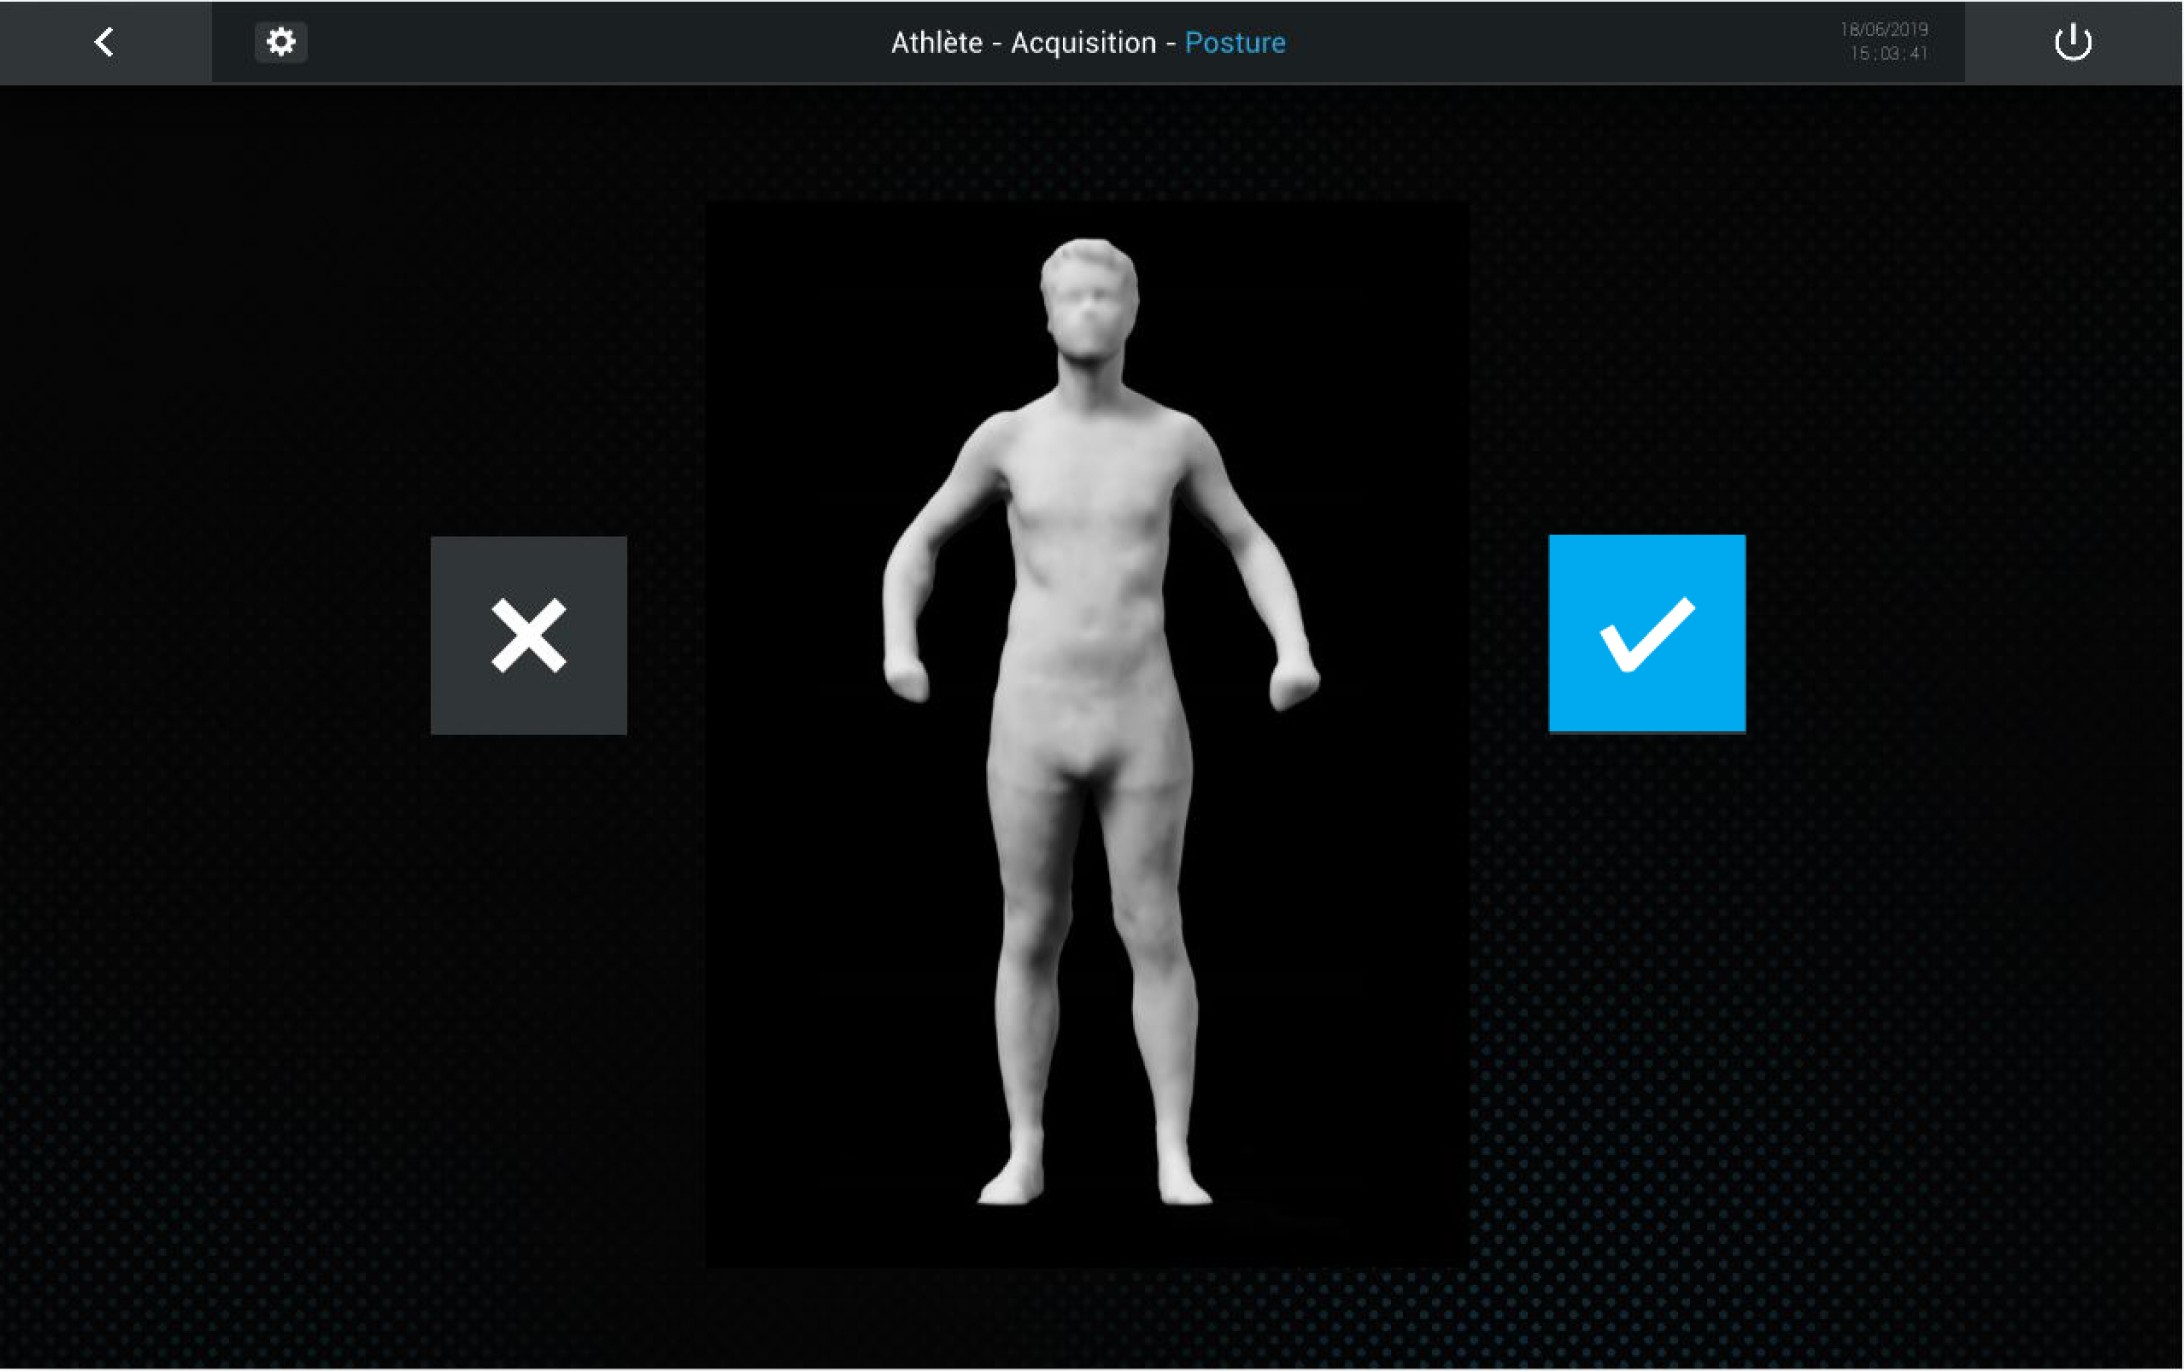Click the 'Acquisition' word in the header
The image size is (2184, 1372).
(x=1082, y=43)
